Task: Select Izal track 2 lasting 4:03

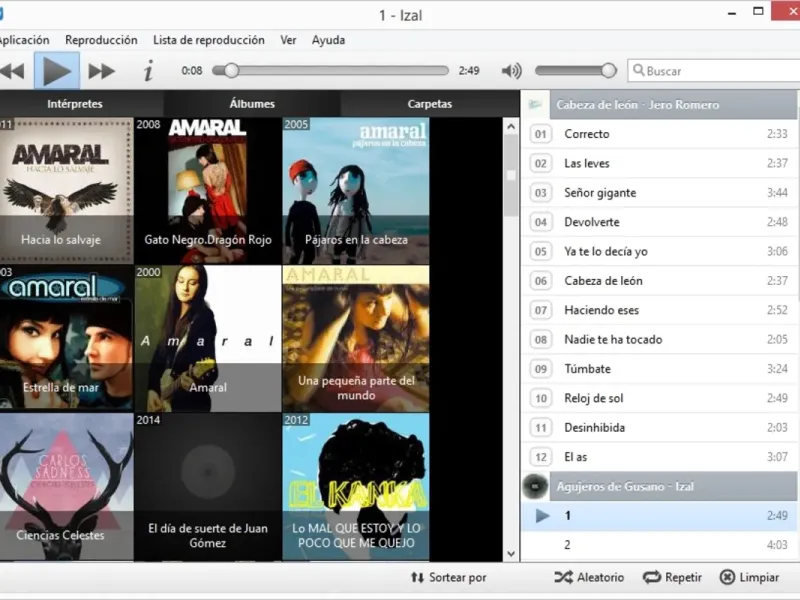Action: coord(659,545)
